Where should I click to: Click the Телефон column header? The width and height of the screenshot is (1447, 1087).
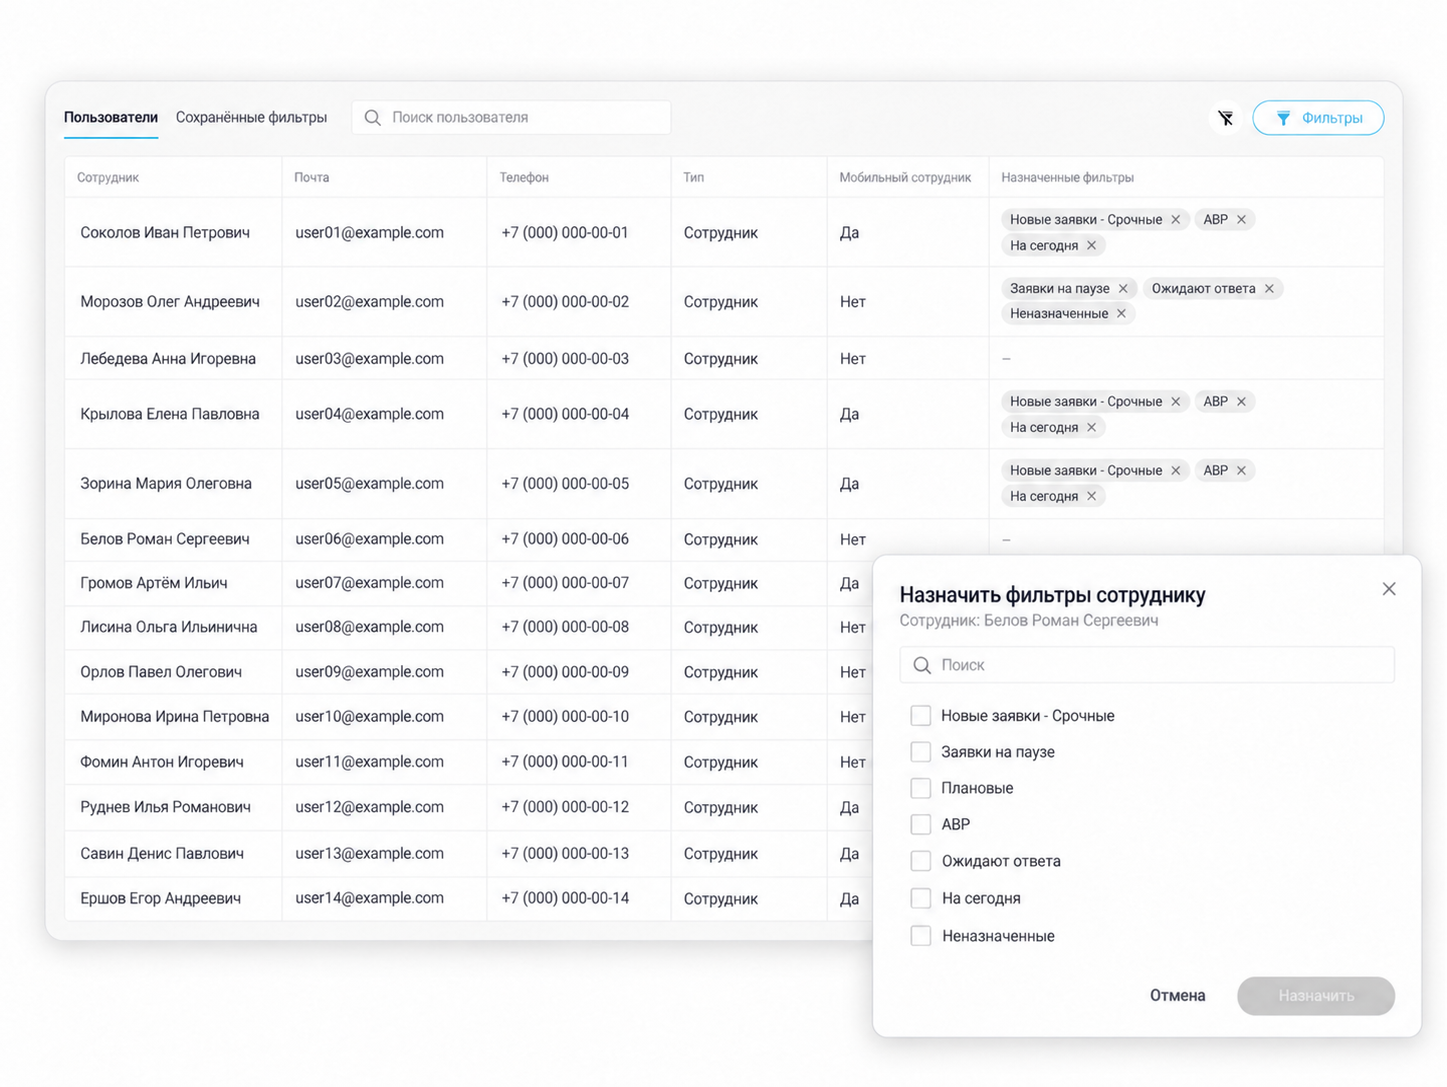click(524, 178)
